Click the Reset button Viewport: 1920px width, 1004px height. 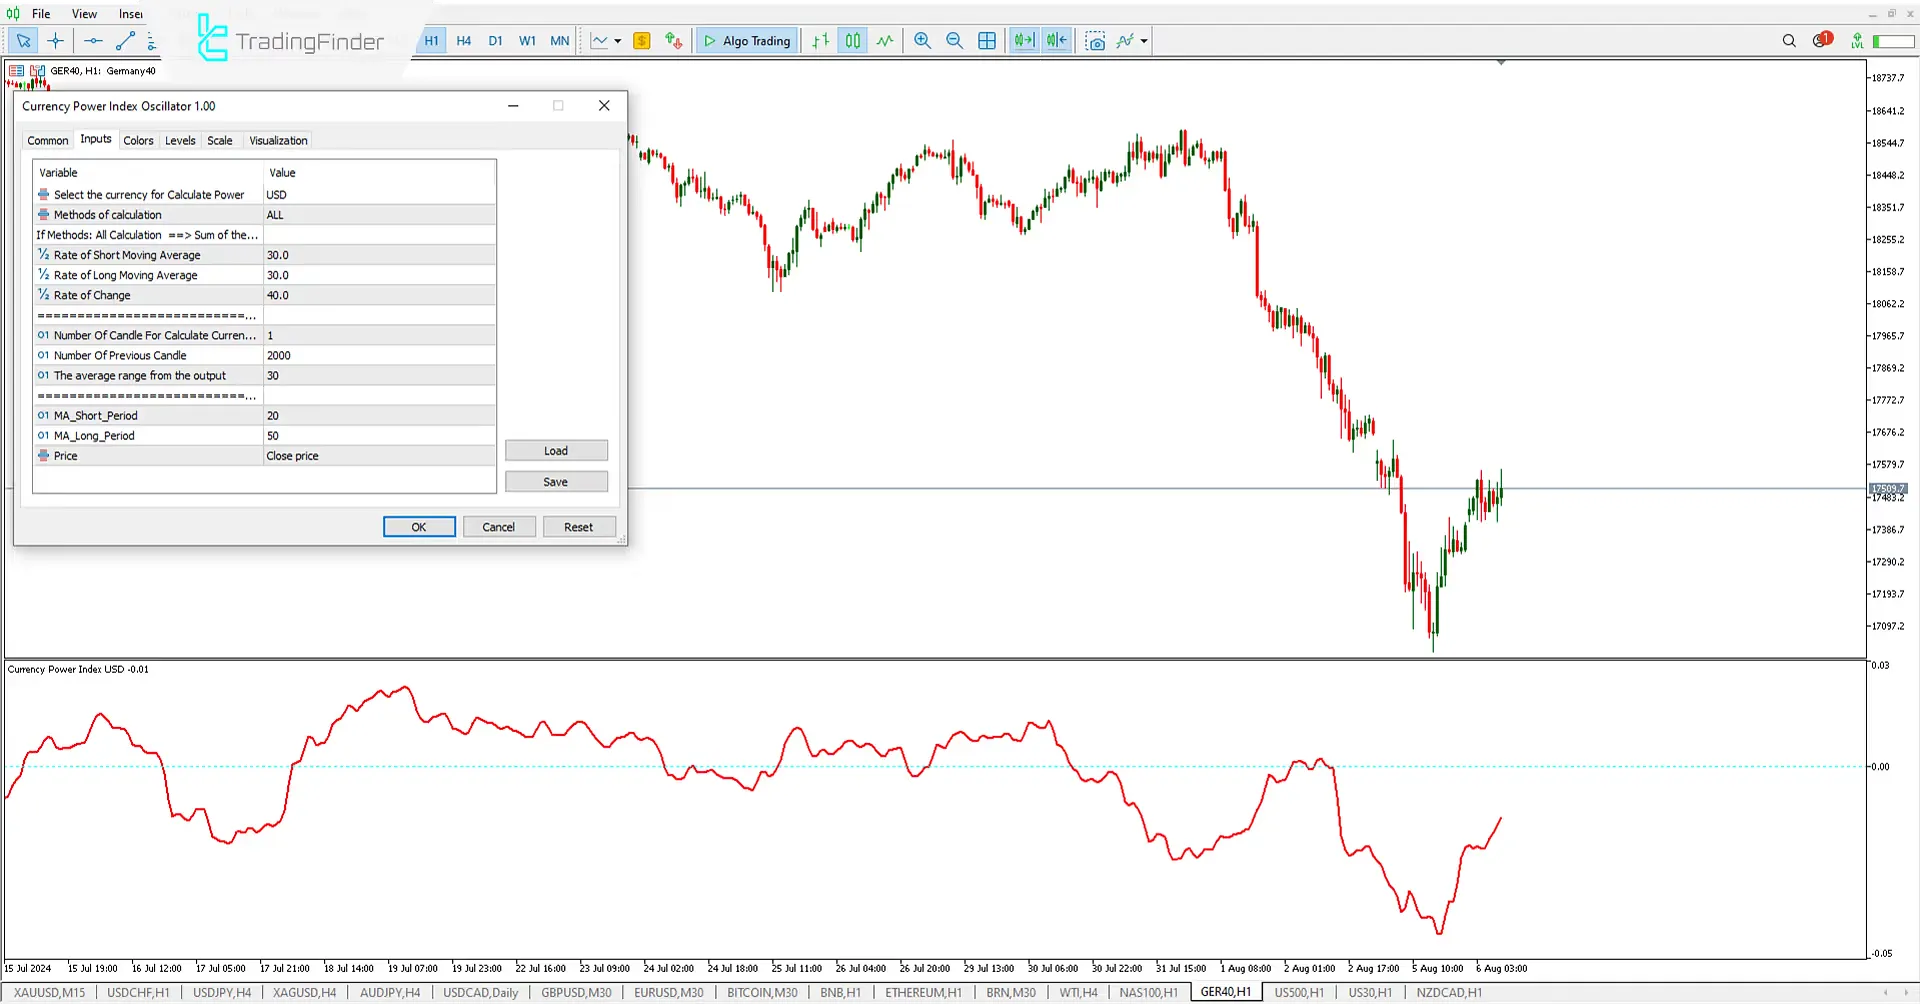point(579,526)
